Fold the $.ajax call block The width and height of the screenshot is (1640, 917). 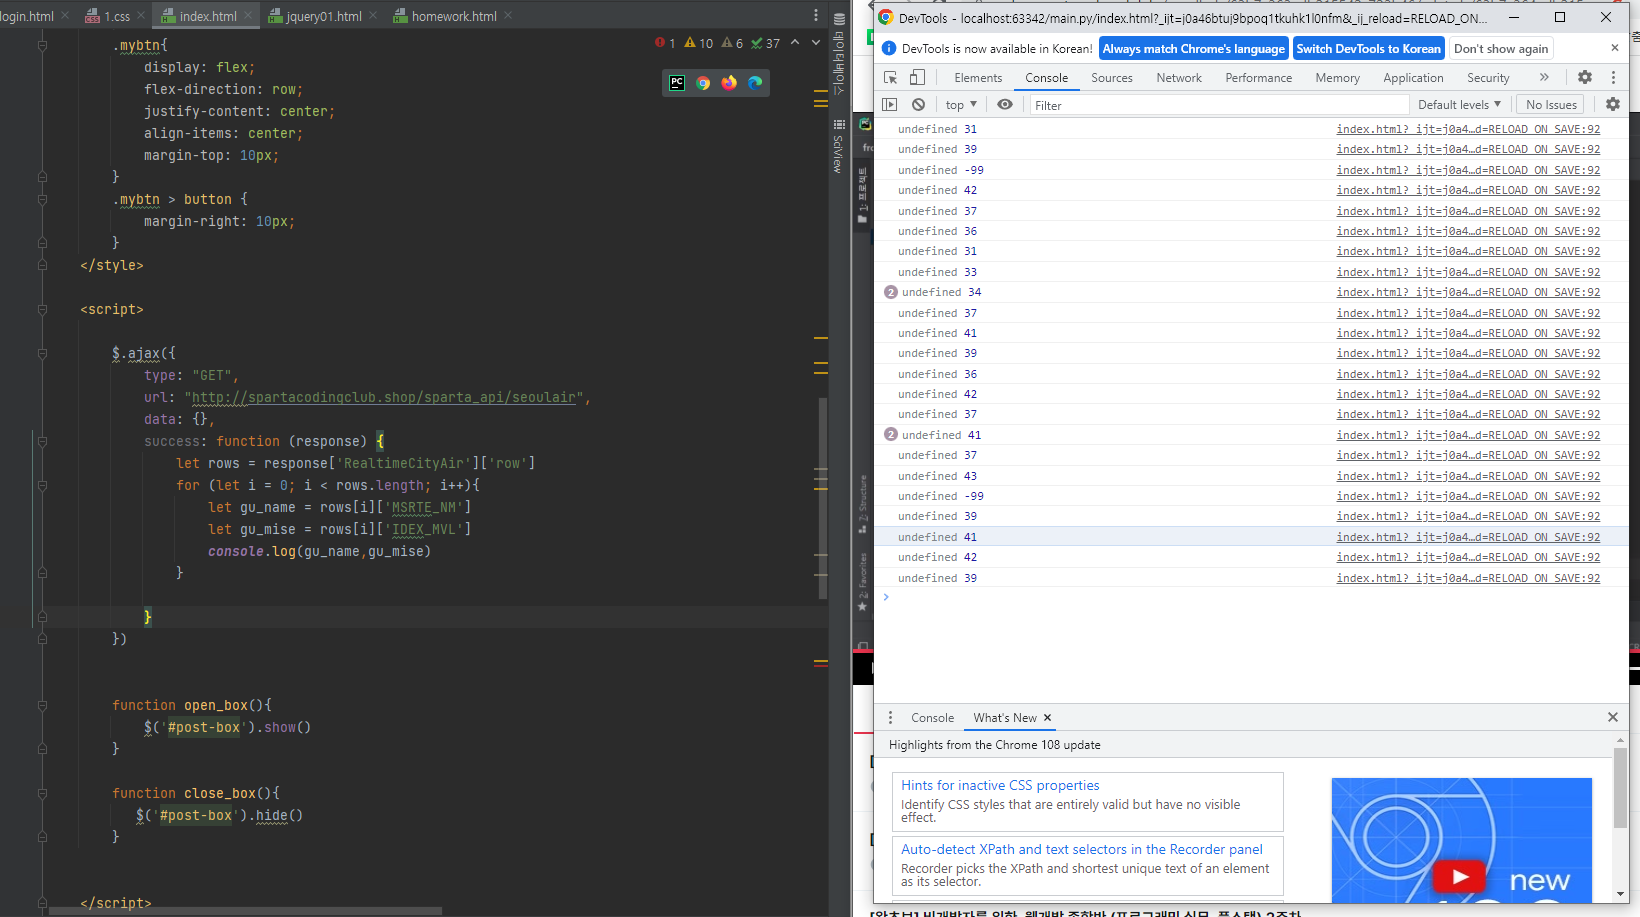coord(42,353)
